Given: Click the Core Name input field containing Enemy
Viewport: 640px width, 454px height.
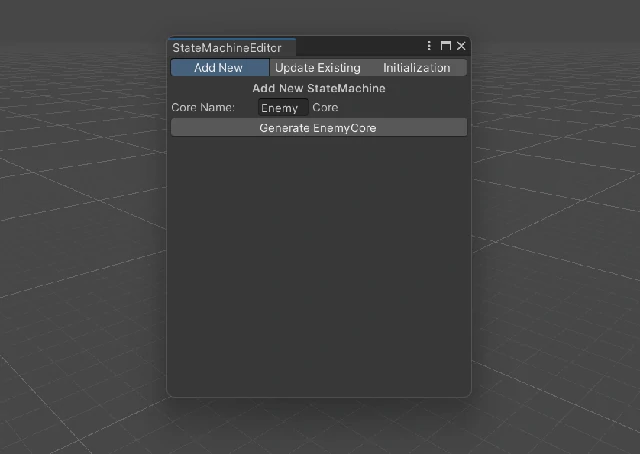Looking at the screenshot, I should click(283, 108).
